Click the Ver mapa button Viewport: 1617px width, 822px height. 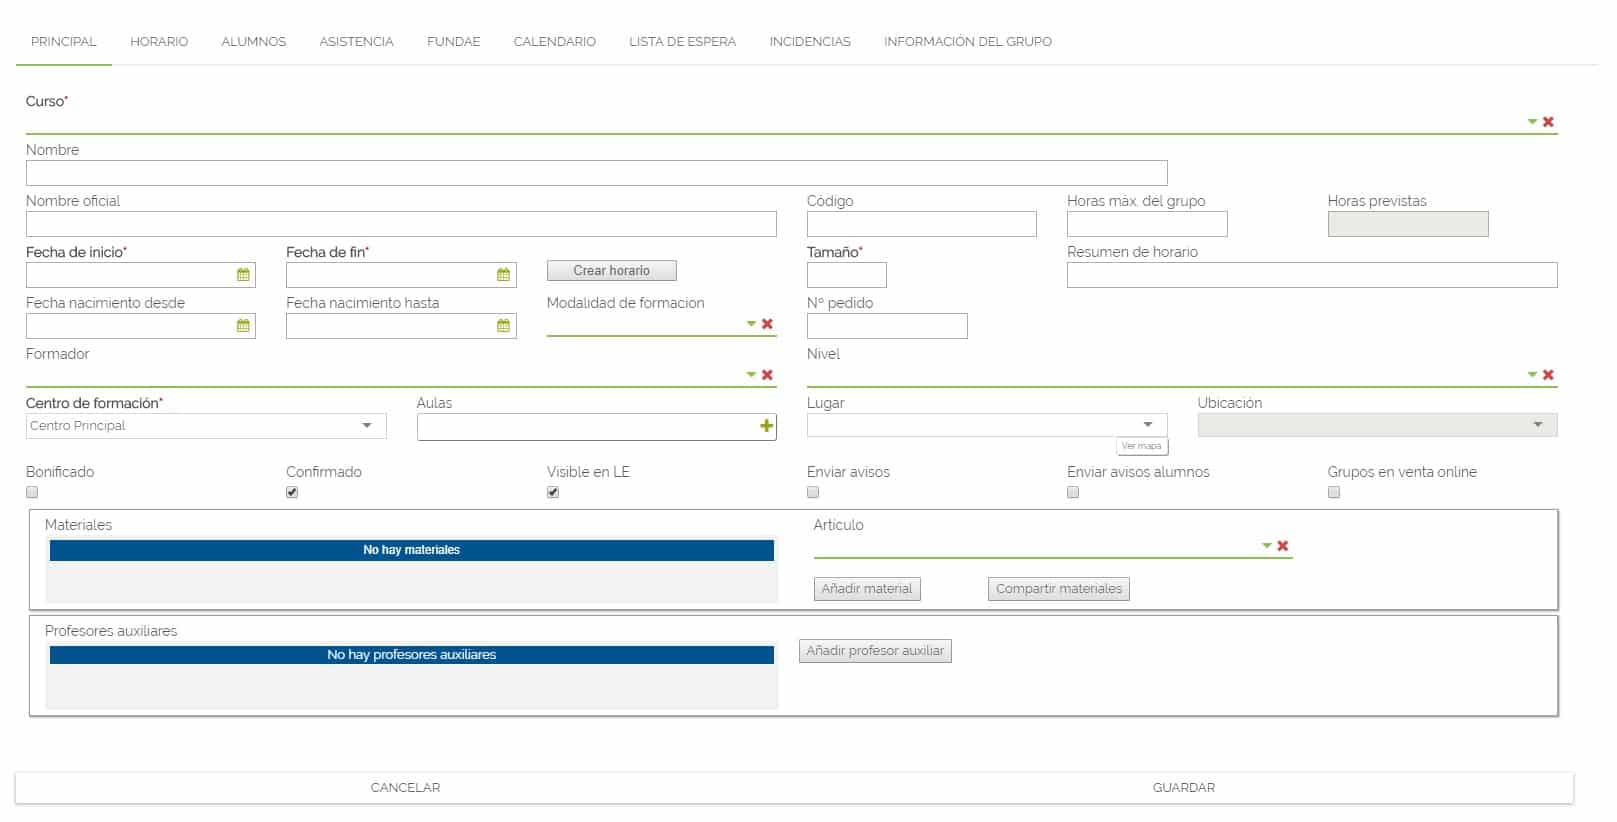coord(1142,446)
